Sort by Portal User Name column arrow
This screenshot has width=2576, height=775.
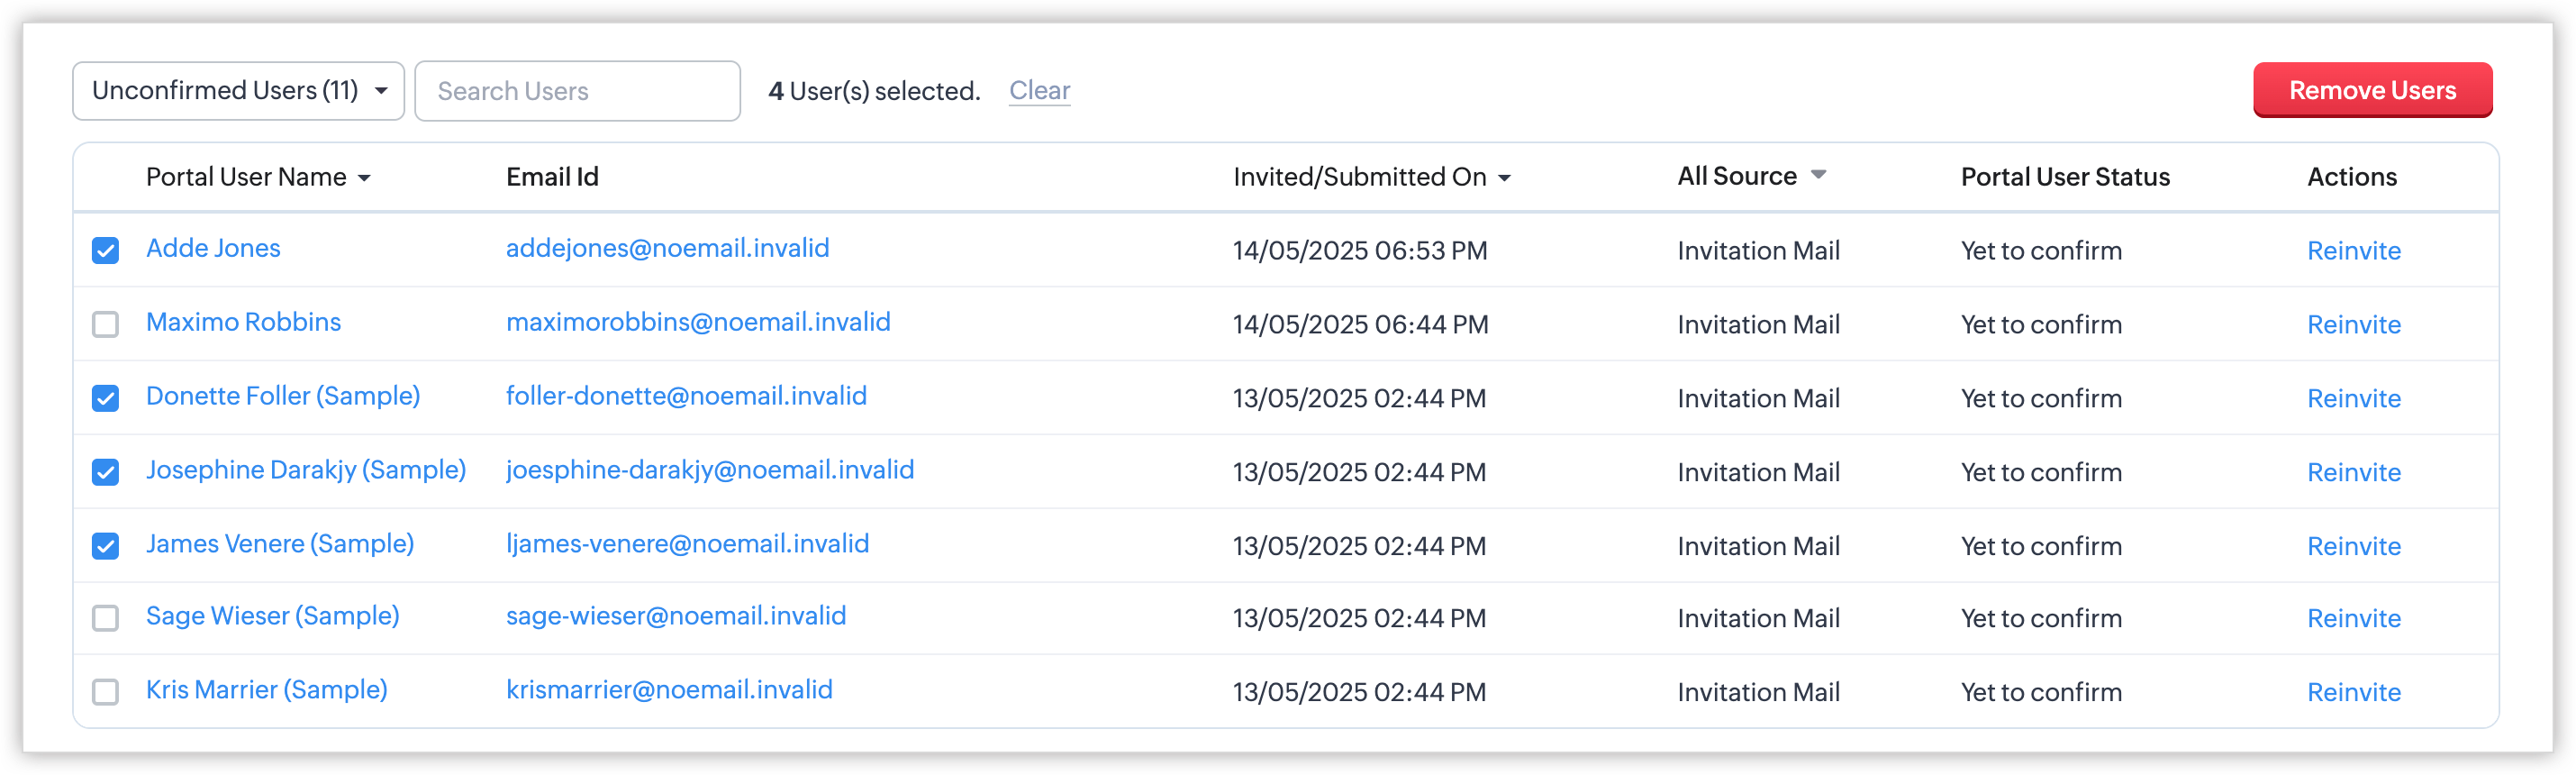coord(364,178)
